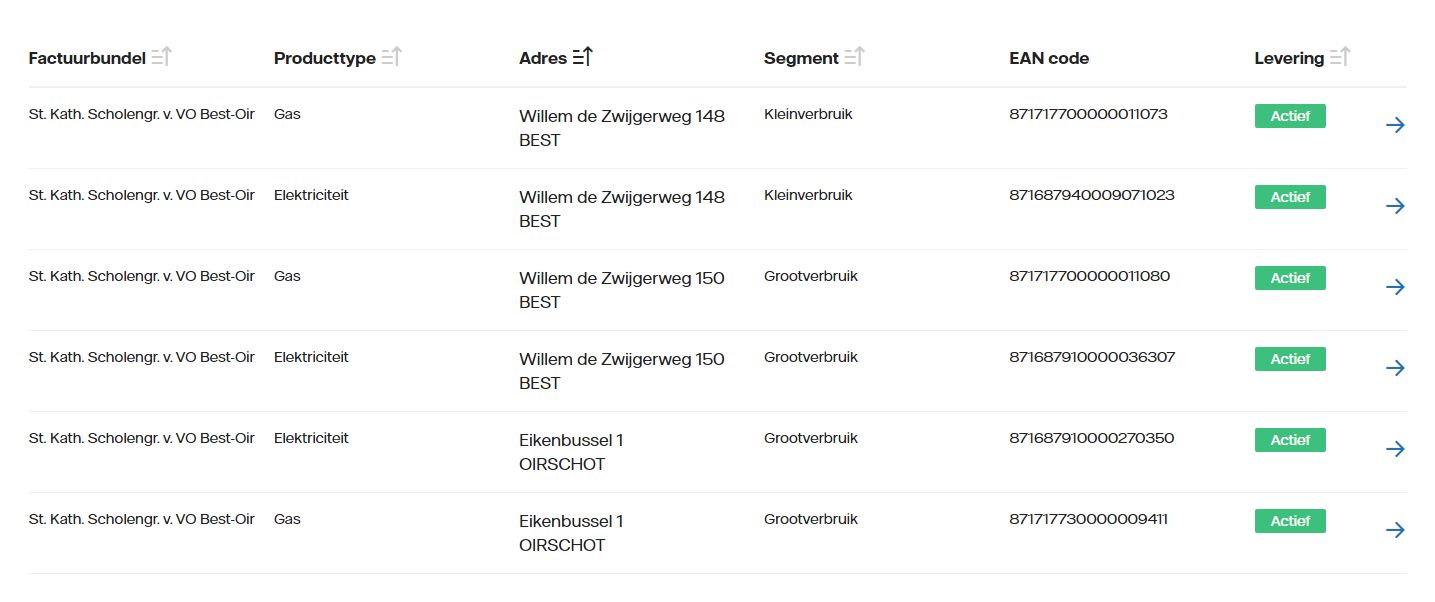Open arrow for Eikenbussel 1 Elektriciteit row
Viewport: 1435px width, 602px height.
(x=1395, y=449)
